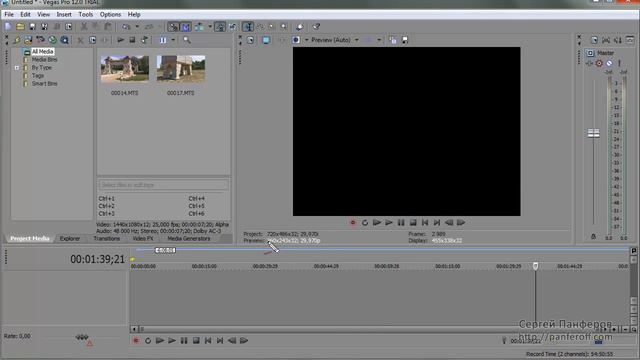Click the Paste icon in main toolbar
The height and width of the screenshot is (360, 640).
108,27
